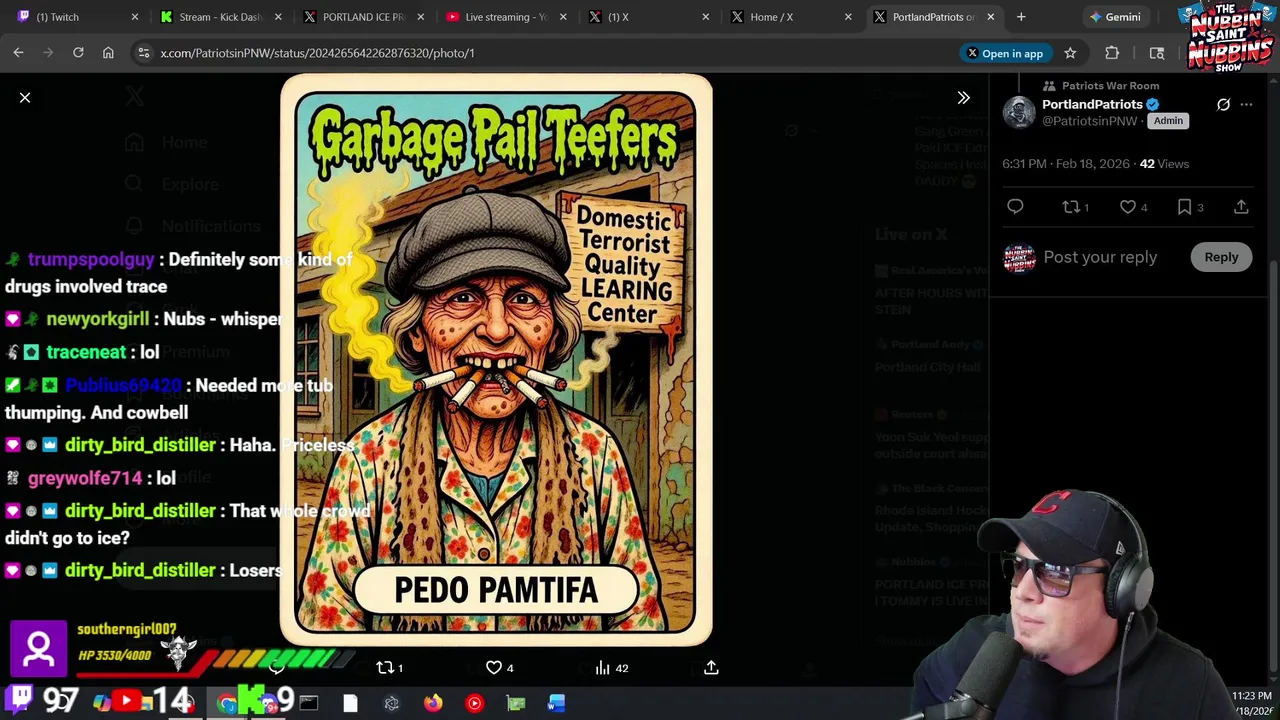Open the terminal icon in taskbar
1280x720 pixels.
pyautogui.click(x=308, y=704)
